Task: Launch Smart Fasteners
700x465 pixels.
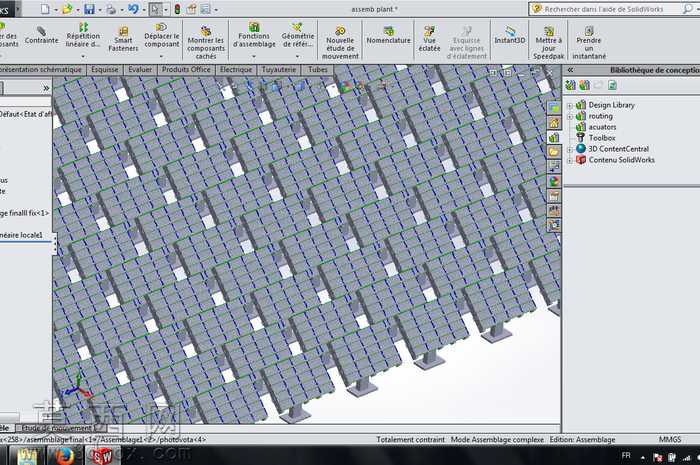Action: pos(123,38)
